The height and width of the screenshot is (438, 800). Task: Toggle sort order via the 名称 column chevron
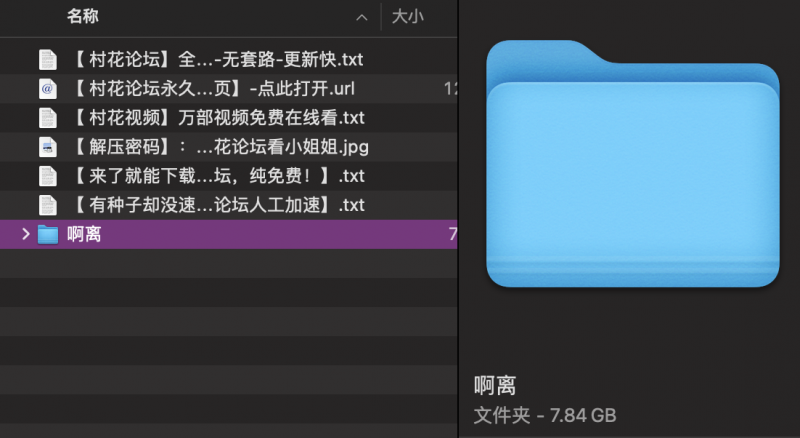pos(361,18)
